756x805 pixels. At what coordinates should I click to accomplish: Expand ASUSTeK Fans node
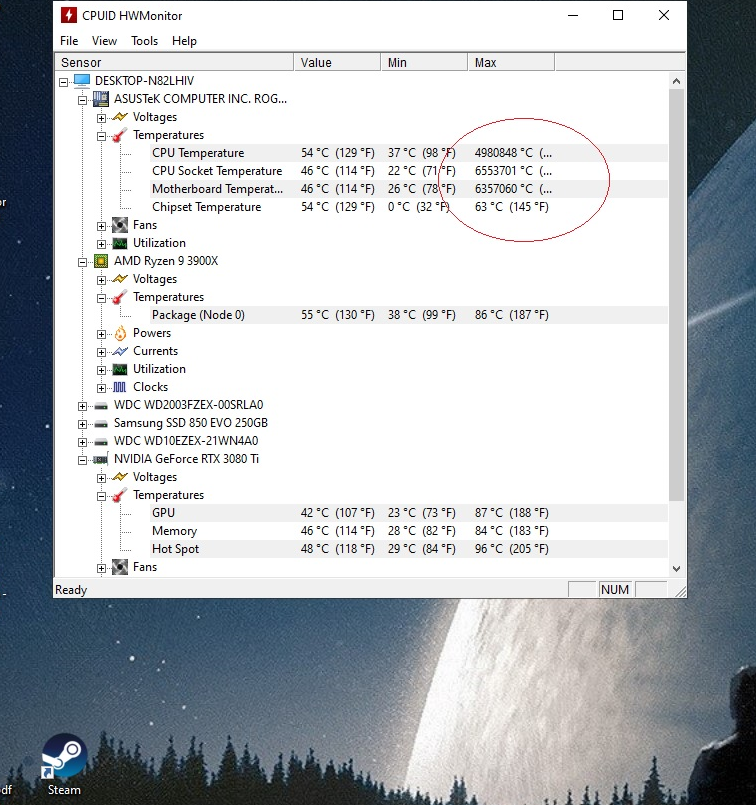point(101,226)
